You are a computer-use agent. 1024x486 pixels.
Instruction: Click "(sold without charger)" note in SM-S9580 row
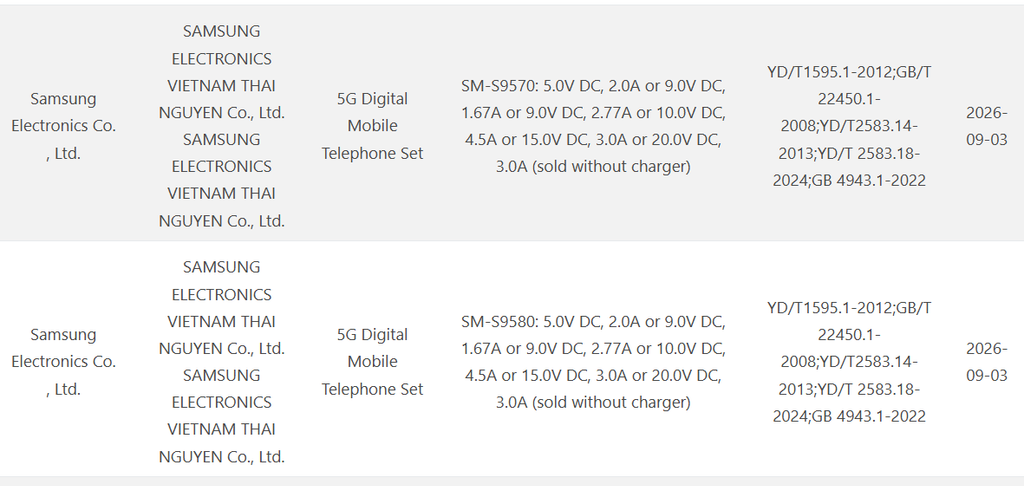pos(611,402)
